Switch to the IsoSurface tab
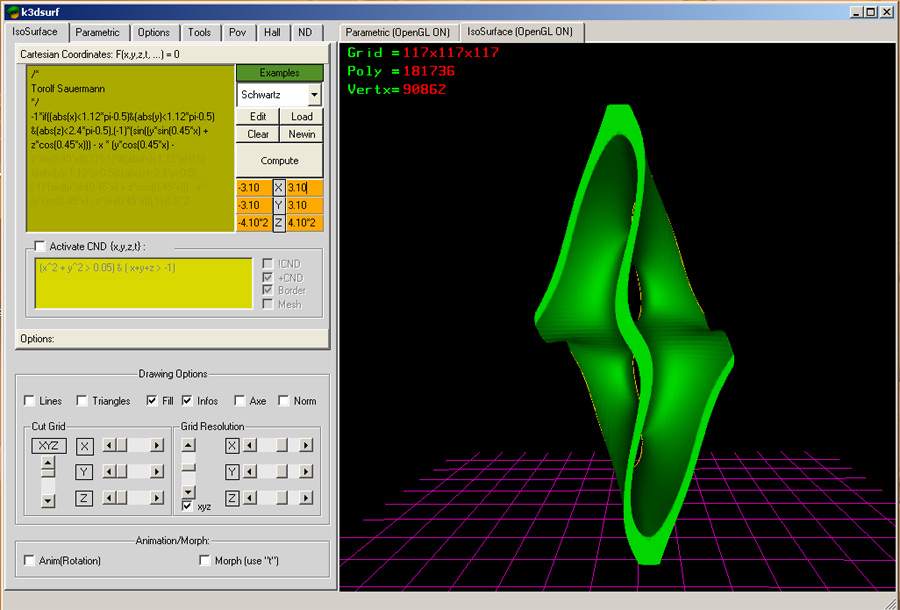 tap(36, 32)
